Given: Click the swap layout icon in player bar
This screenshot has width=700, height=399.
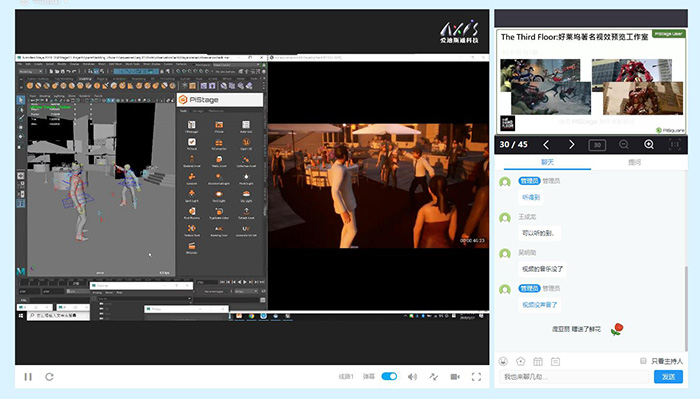Looking at the screenshot, I should 433,377.
